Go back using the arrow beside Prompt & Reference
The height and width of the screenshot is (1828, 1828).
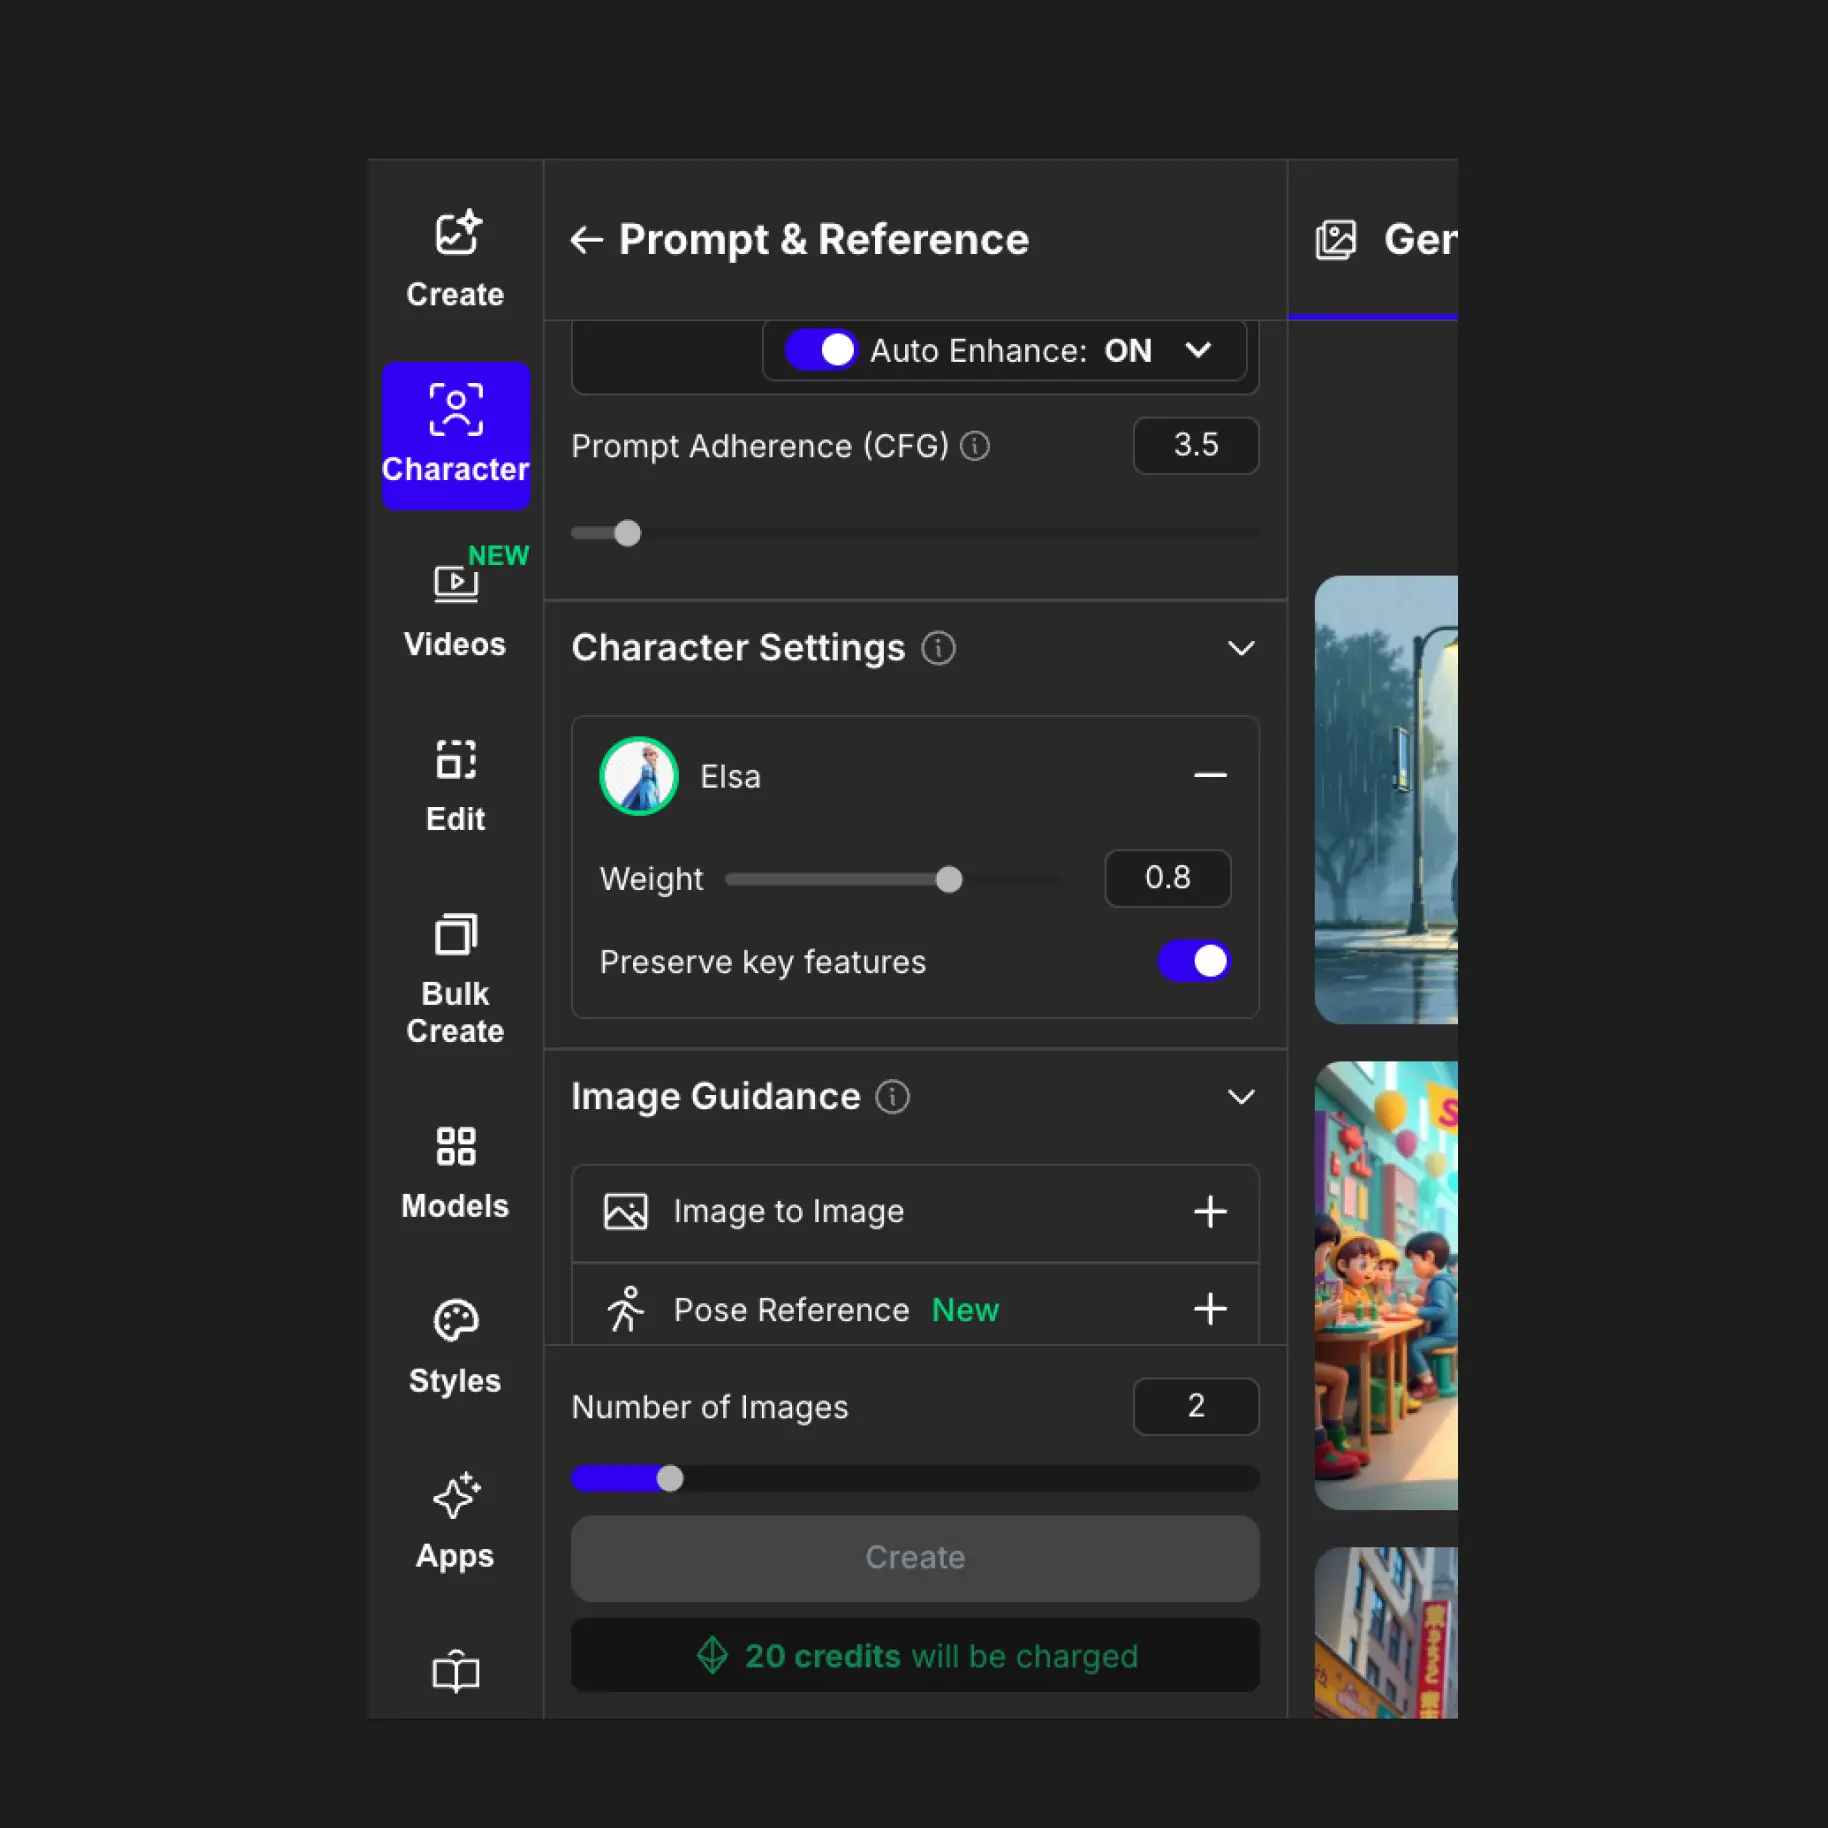[x=586, y=240]
